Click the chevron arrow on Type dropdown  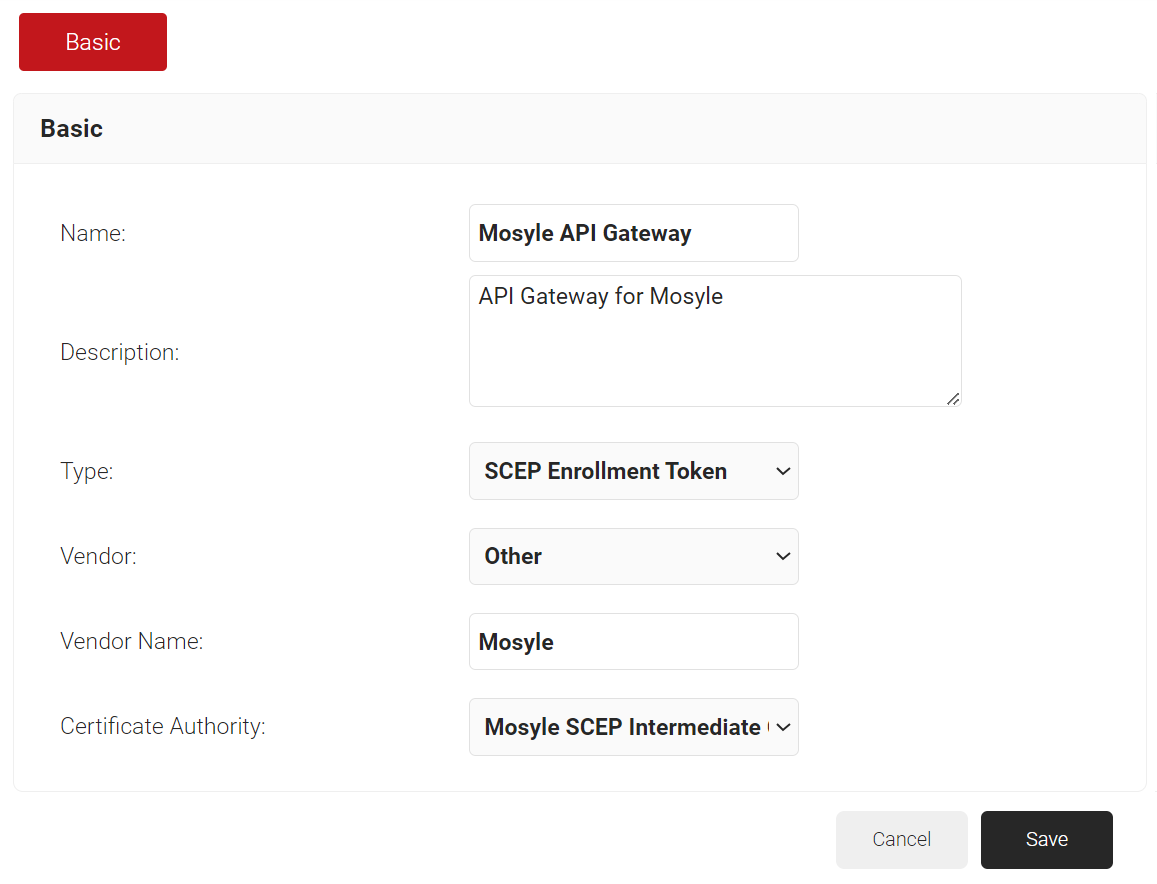point(783,471)
